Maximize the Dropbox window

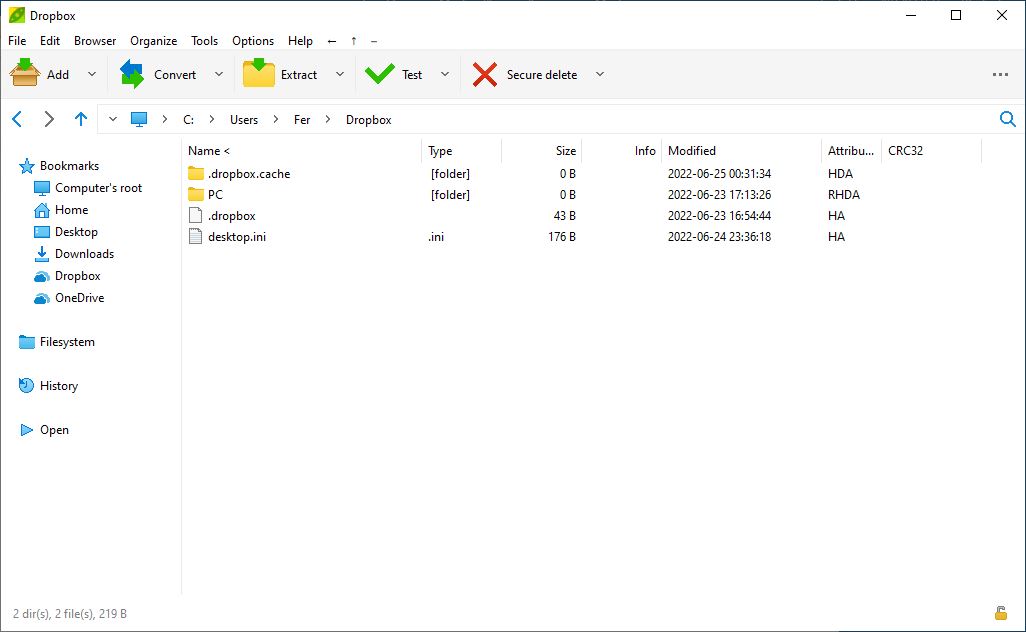955,15
